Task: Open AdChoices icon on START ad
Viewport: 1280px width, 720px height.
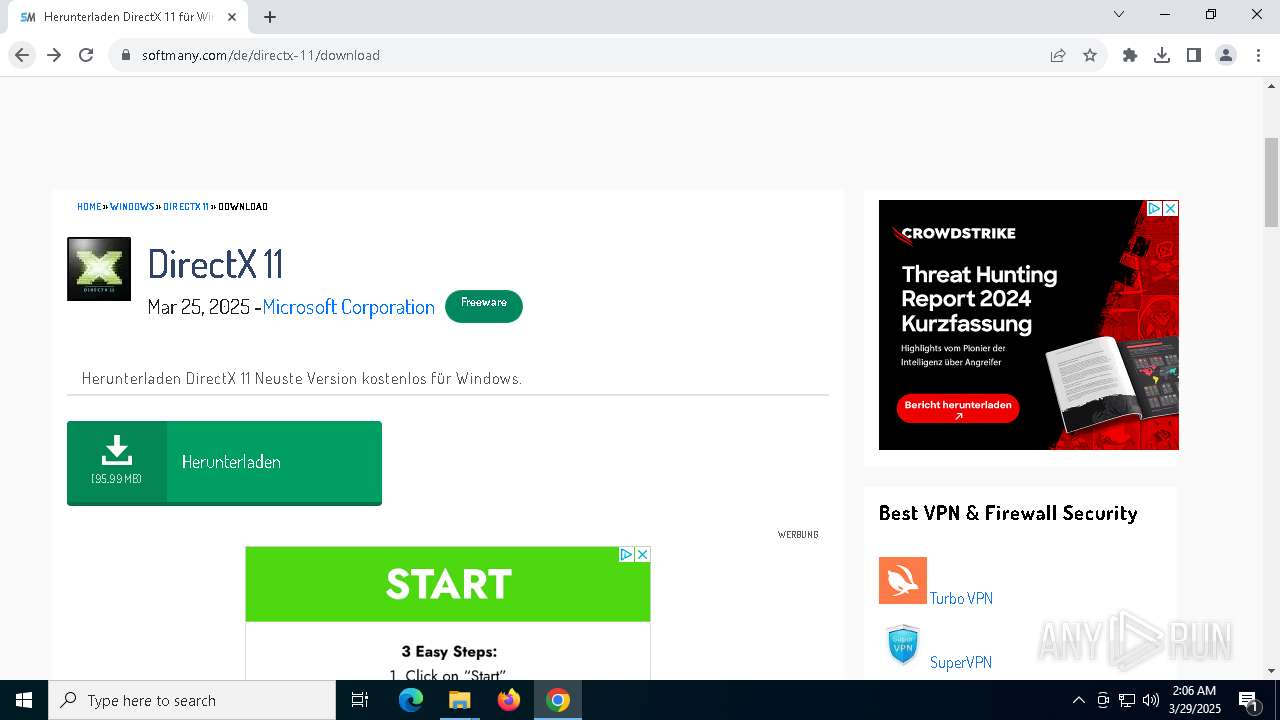Action: point(627,554)
